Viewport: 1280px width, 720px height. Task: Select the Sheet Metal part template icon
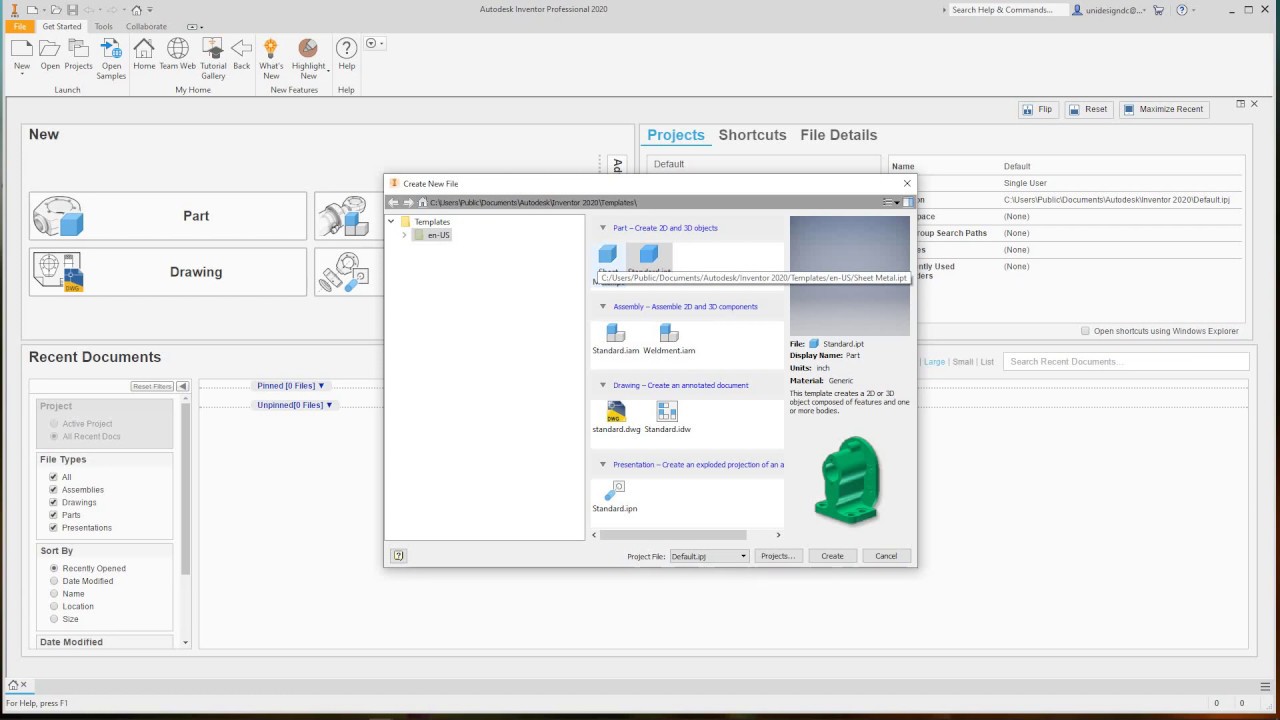click(x=607, y=254)
